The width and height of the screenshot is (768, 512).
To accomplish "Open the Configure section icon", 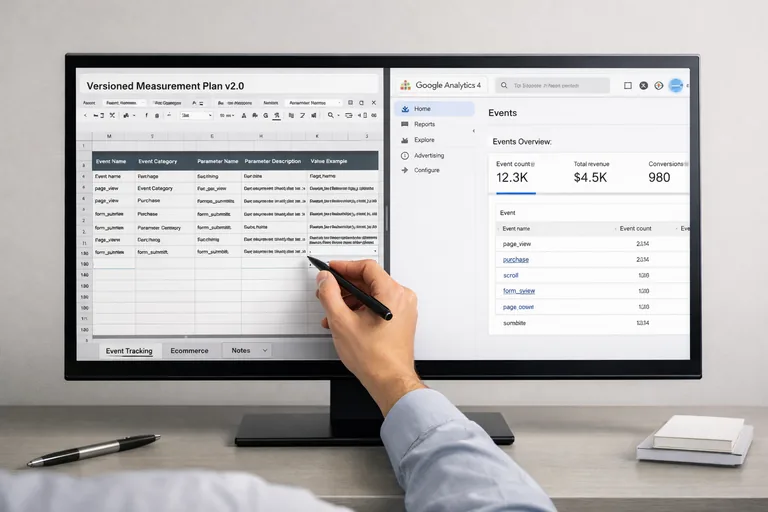I will click(404, 170).
